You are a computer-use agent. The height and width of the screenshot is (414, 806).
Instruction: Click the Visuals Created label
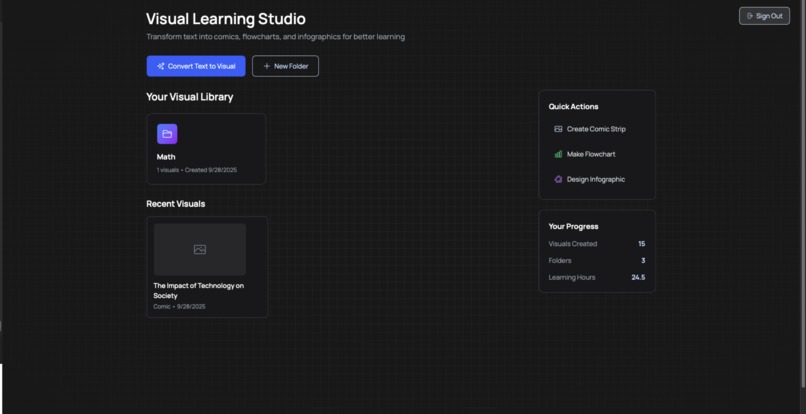573,244
